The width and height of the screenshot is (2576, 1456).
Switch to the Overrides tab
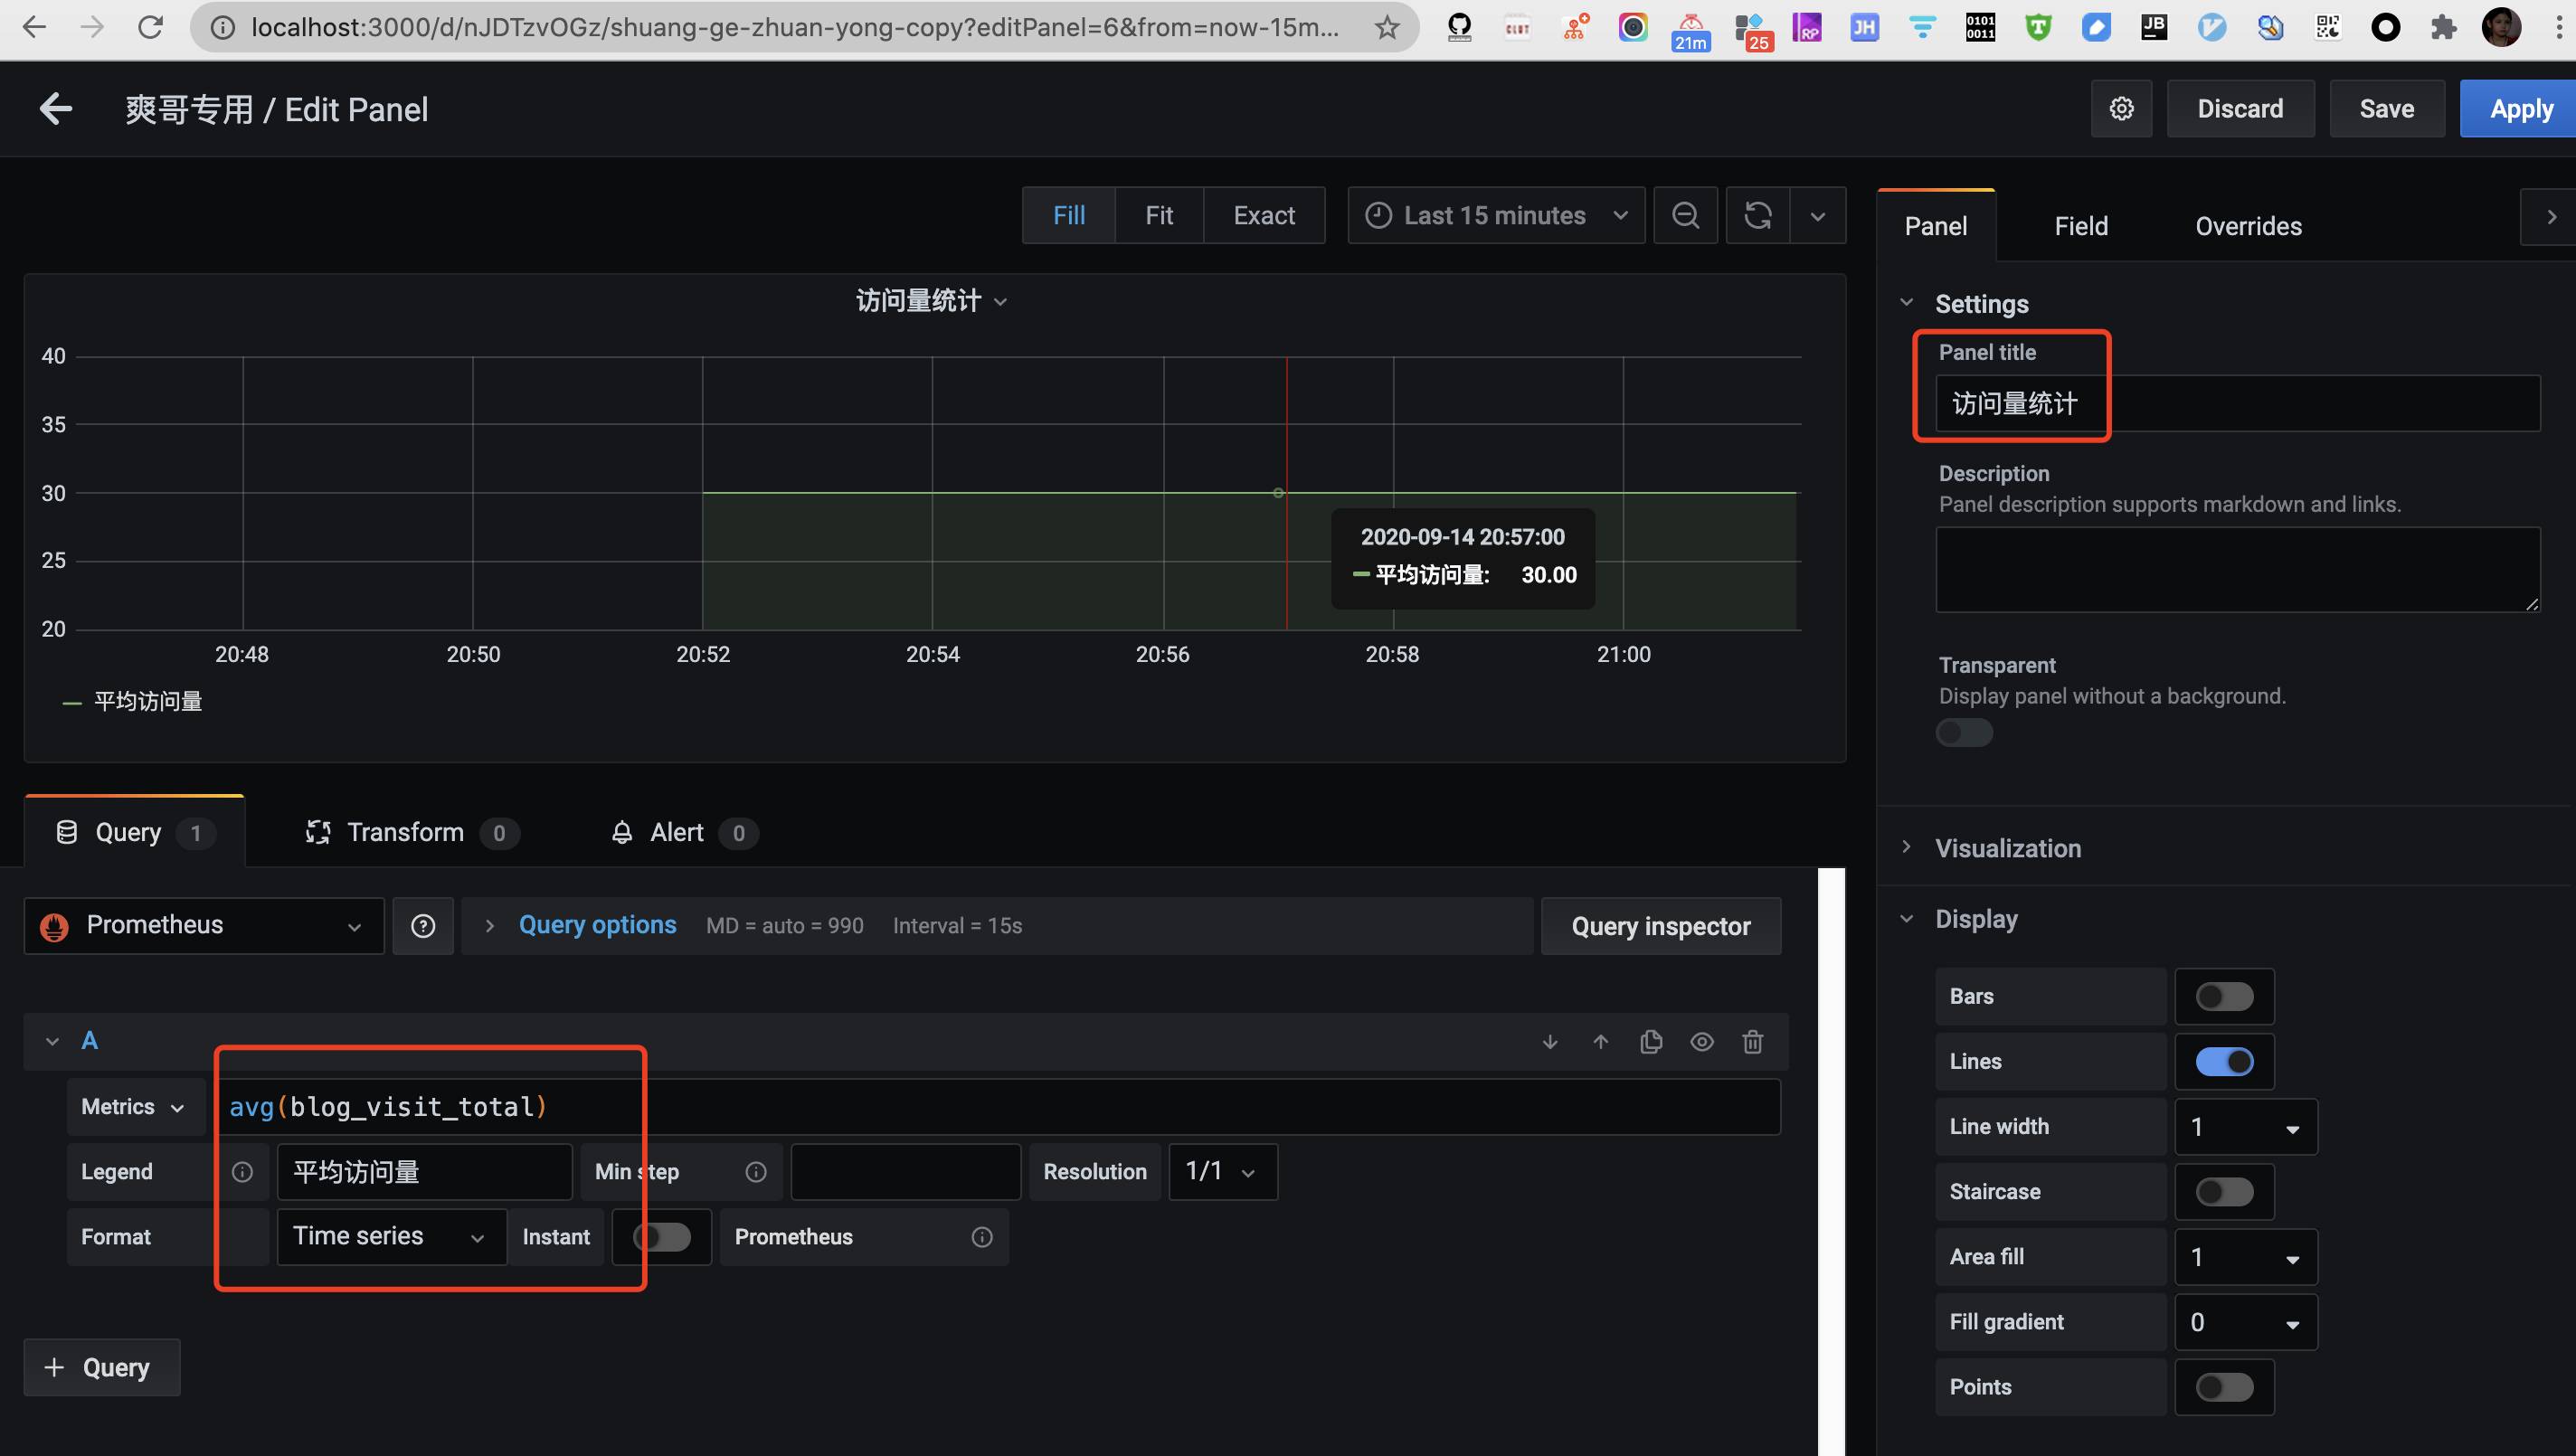(2247, 227)
